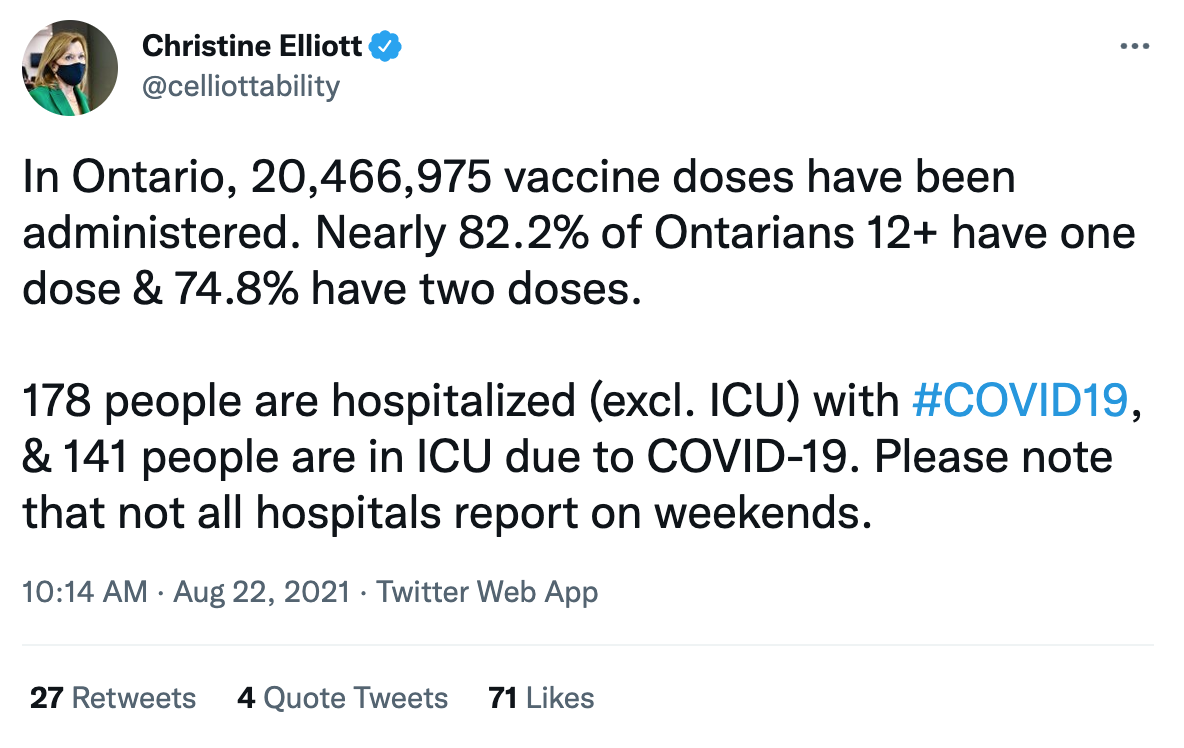Click the 'Ontarians 12+' phrase in the tweet
This screenshot has height=748, width=1184.
796,233
